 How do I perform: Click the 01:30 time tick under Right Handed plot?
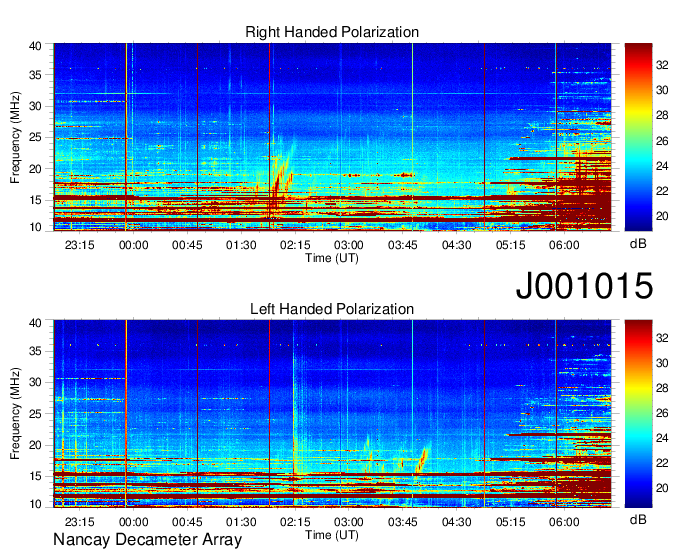[x=241, y=245]
